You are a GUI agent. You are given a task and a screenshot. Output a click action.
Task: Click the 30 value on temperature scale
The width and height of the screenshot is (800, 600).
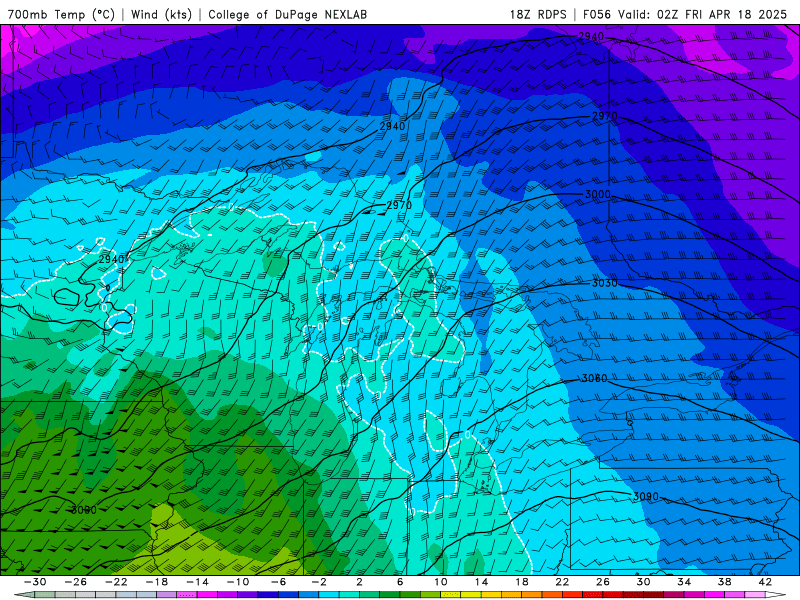[643, 582]
